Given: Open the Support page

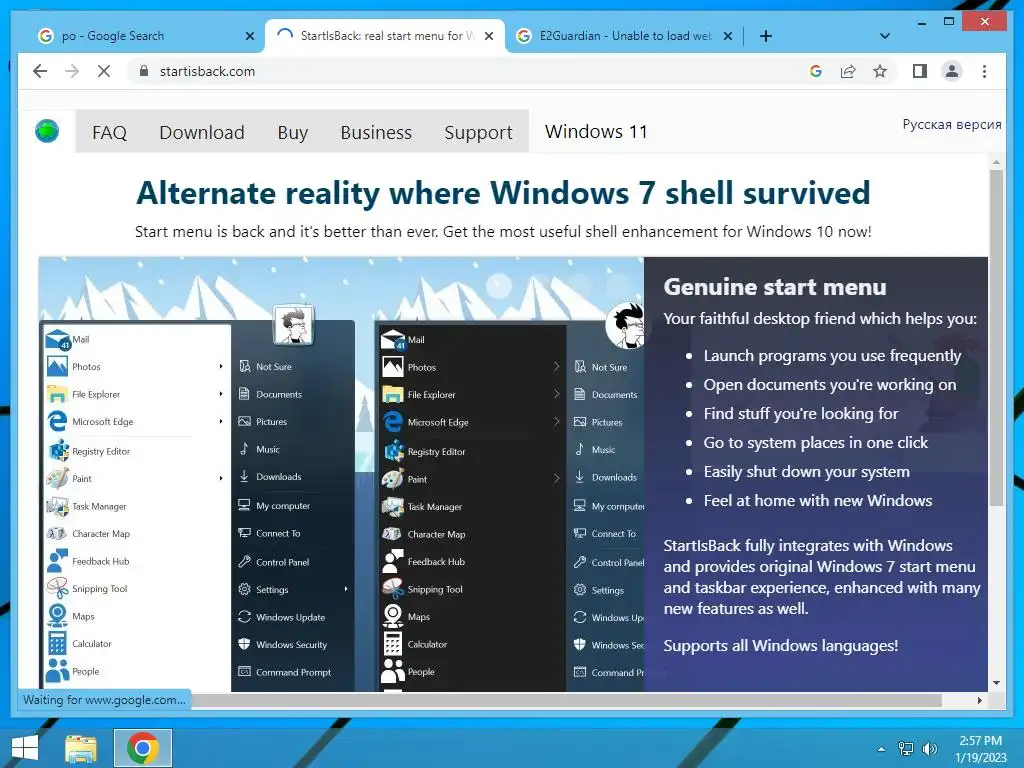Looking at the screenshot, I should [x=478, y=132].
